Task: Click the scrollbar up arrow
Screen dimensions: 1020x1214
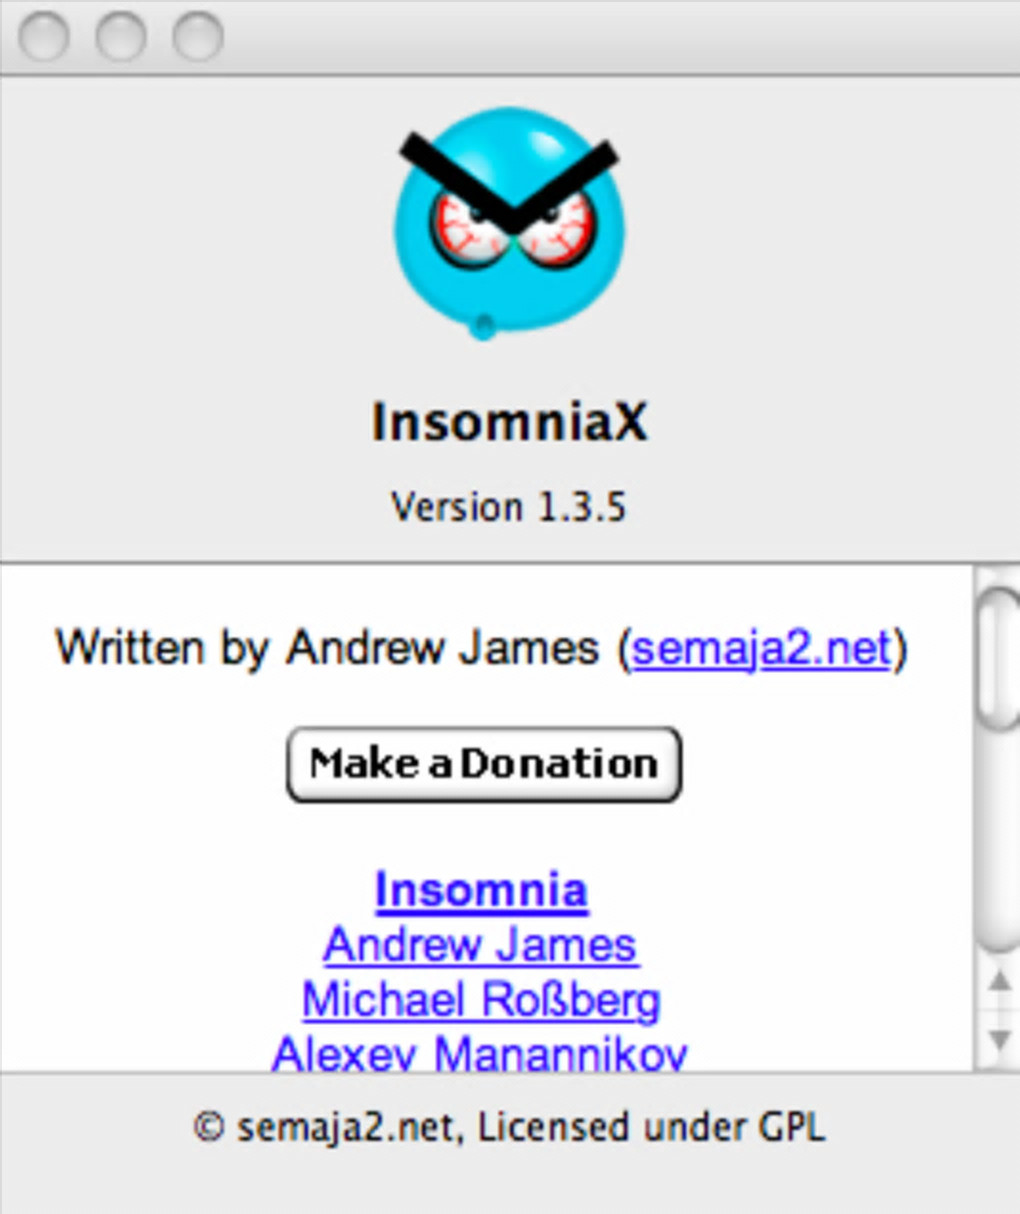Action: coord(999,981)
